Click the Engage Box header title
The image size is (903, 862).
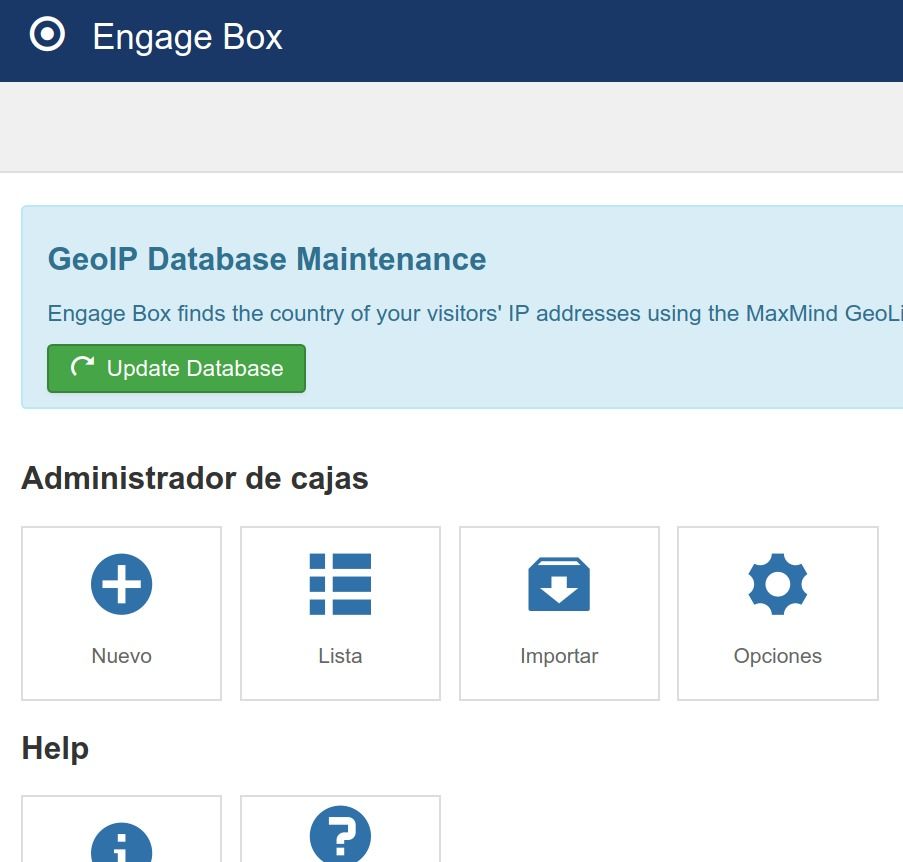187,37
